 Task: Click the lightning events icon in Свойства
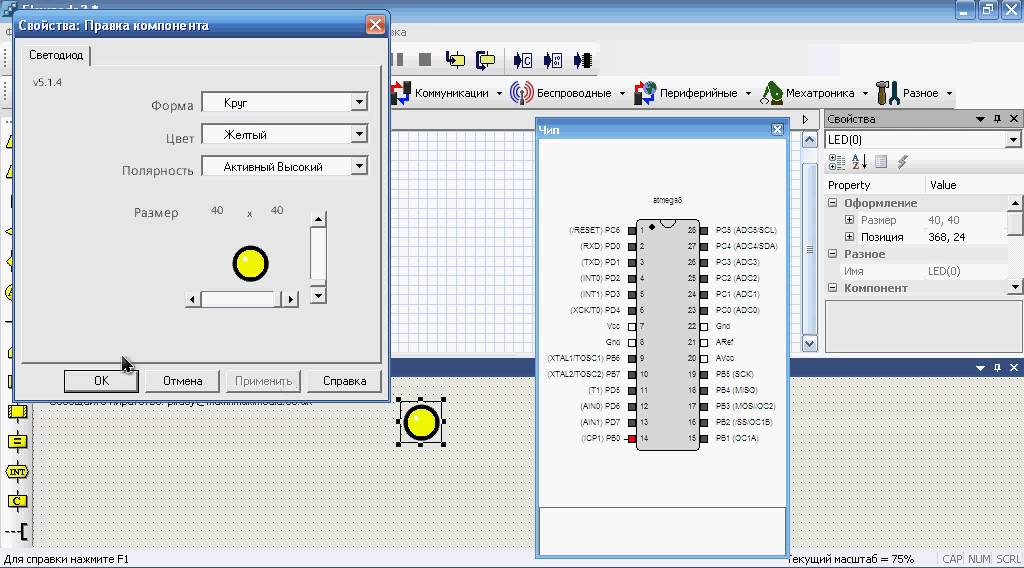[902, 162]
